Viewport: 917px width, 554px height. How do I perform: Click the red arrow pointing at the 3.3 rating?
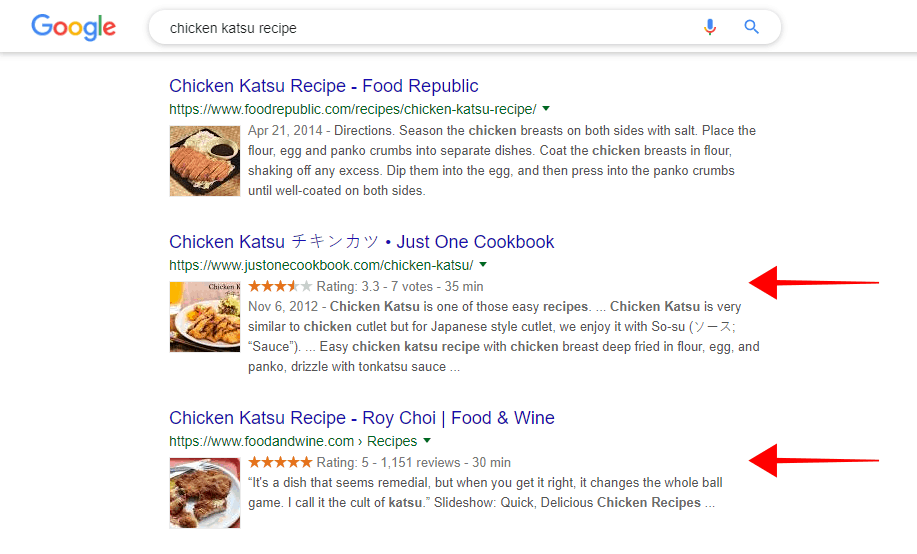point(812,283)
